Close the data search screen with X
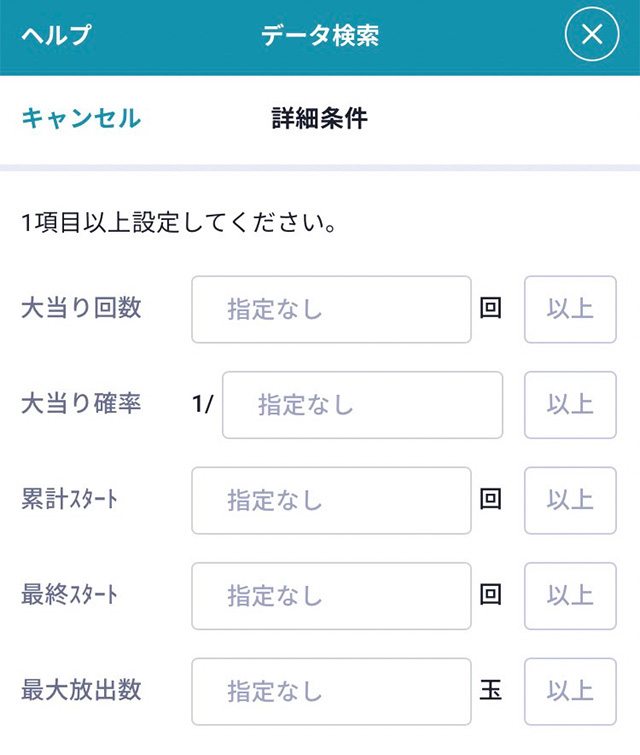The height and width of the screenshot is (755, 640). point(592,35)
